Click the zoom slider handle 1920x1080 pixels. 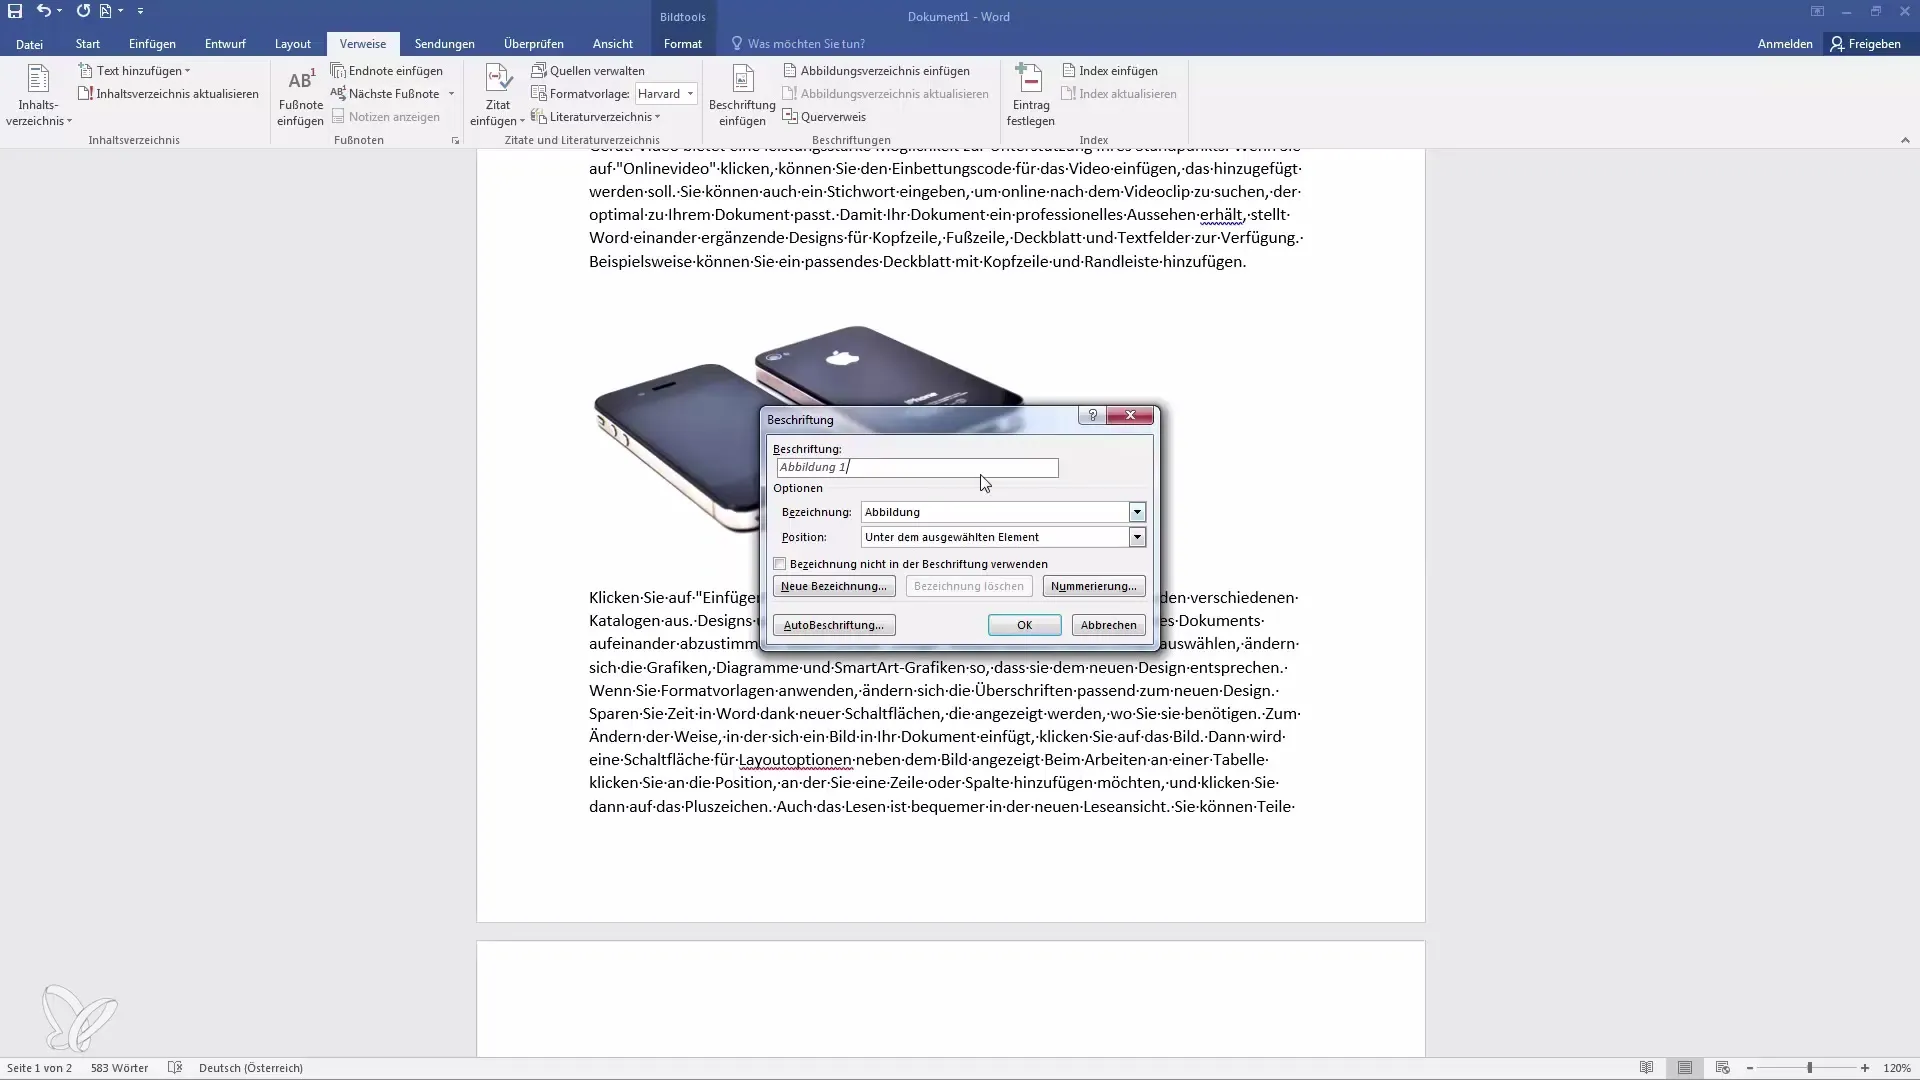point(1809,1068)
